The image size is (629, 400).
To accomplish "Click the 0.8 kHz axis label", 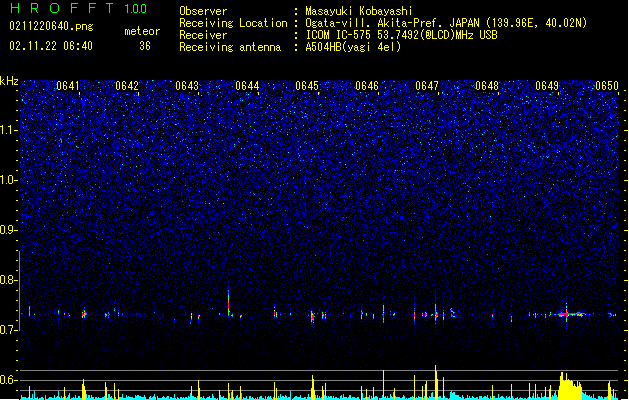I will (8, 280).
